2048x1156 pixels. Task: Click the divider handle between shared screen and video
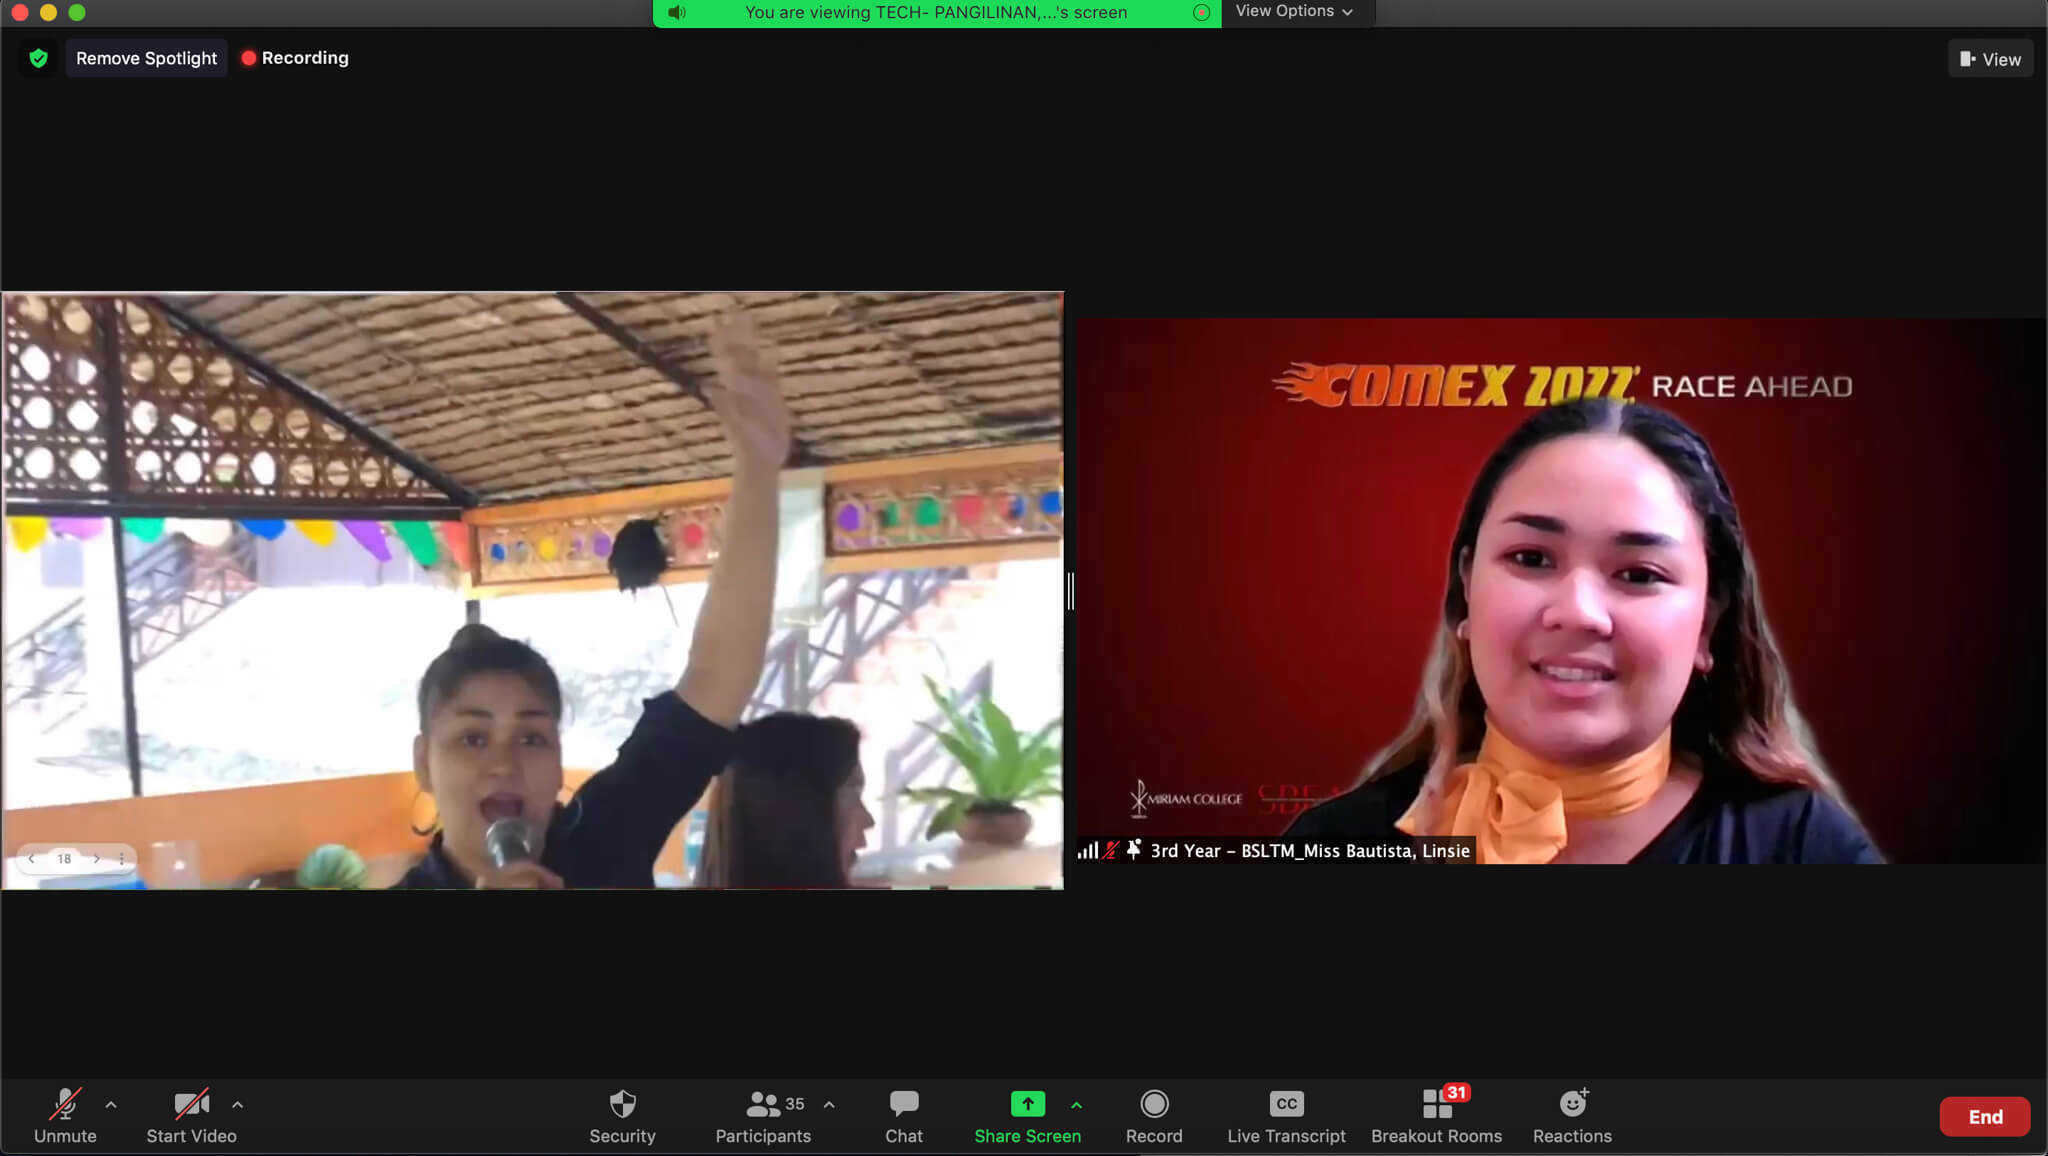(x=1071, y=591)
